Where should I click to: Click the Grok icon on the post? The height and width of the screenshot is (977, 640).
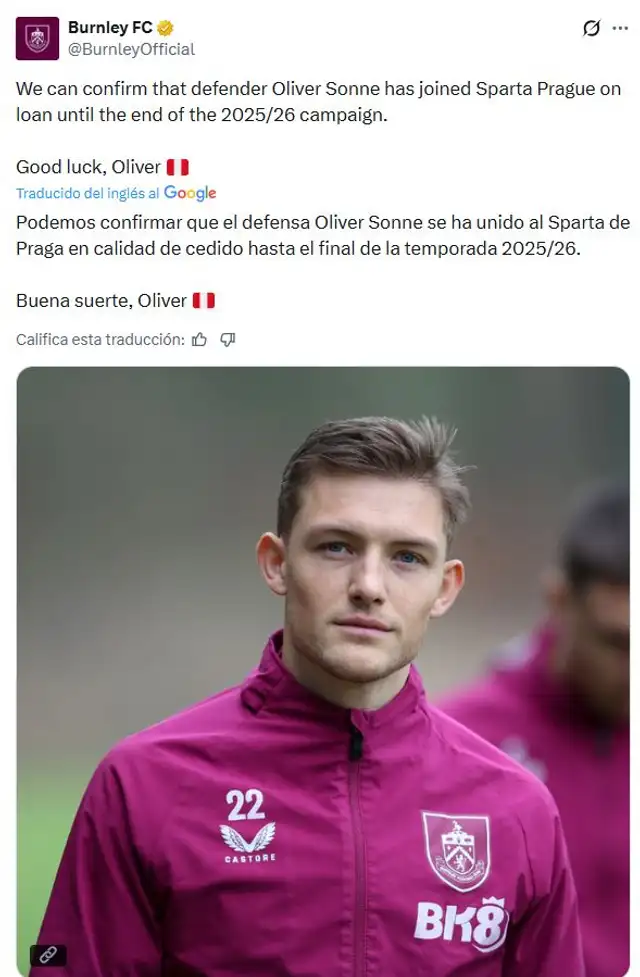click(x=591, y=29)
